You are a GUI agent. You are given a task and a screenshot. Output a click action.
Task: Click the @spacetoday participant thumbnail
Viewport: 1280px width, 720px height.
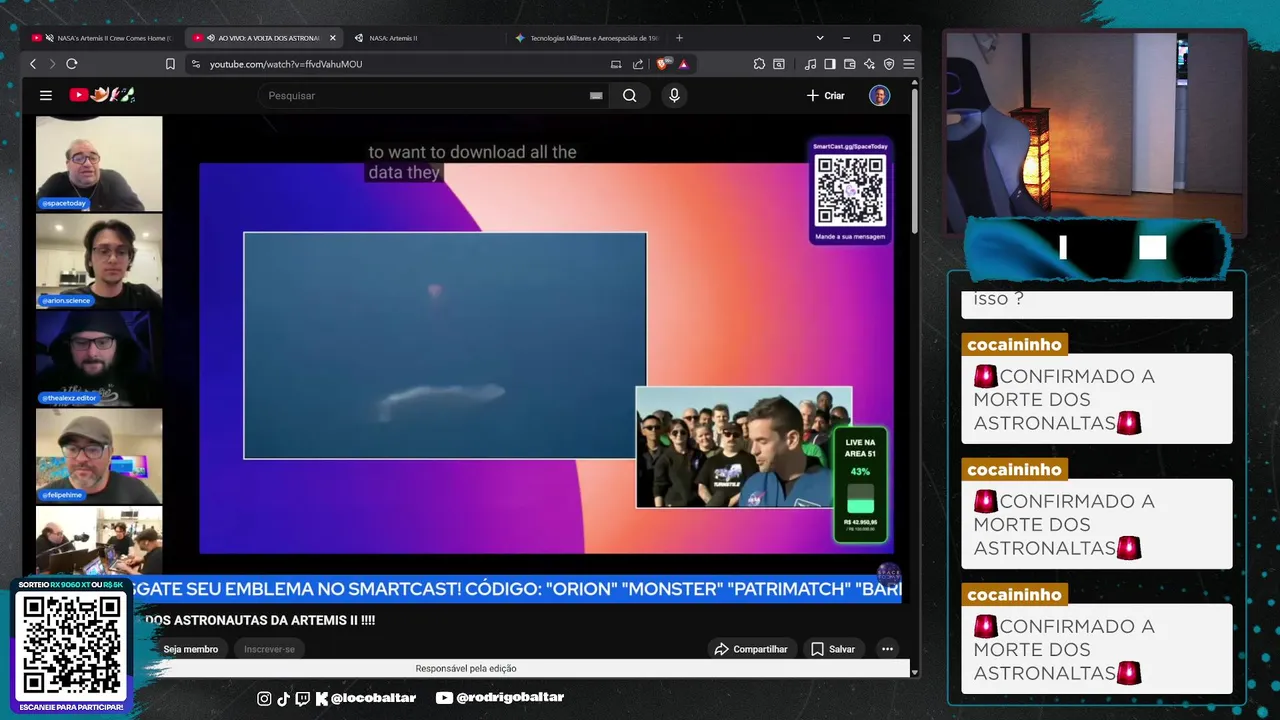[99, 163]
